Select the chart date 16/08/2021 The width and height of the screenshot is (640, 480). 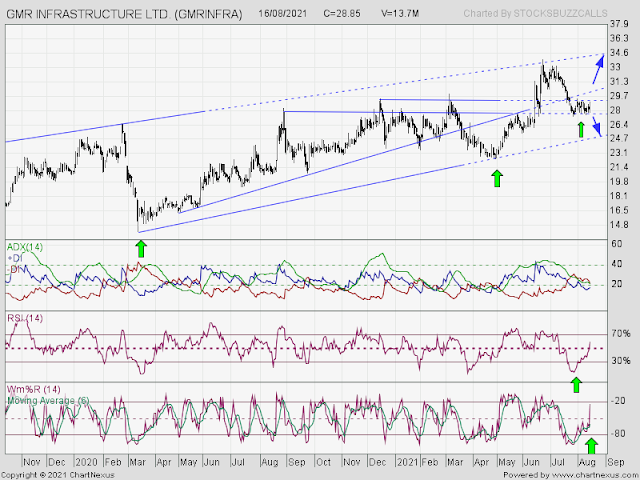tap(282, 13)
